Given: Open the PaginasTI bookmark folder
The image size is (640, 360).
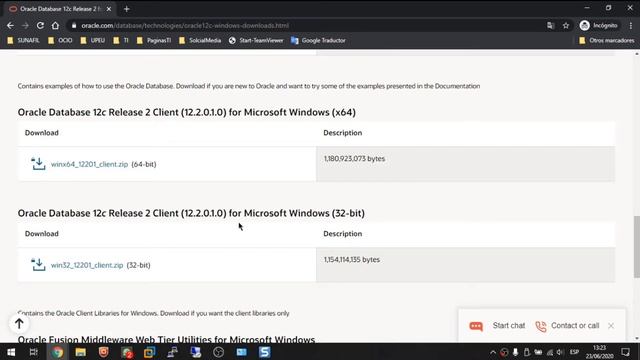Looking at the screenshot, I should [x=154, y=40].
